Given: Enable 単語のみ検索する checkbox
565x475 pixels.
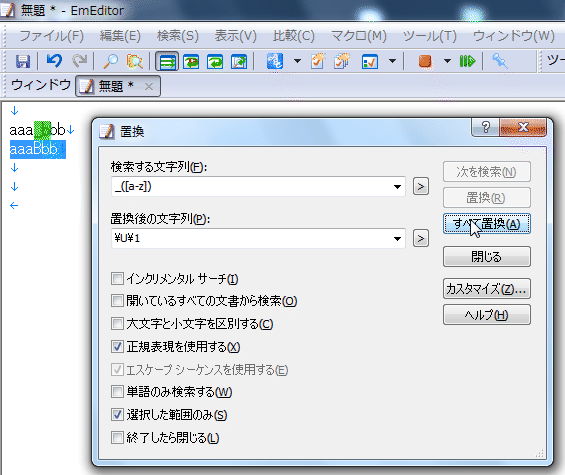Looking at the screenshot, I should point(117,392).
